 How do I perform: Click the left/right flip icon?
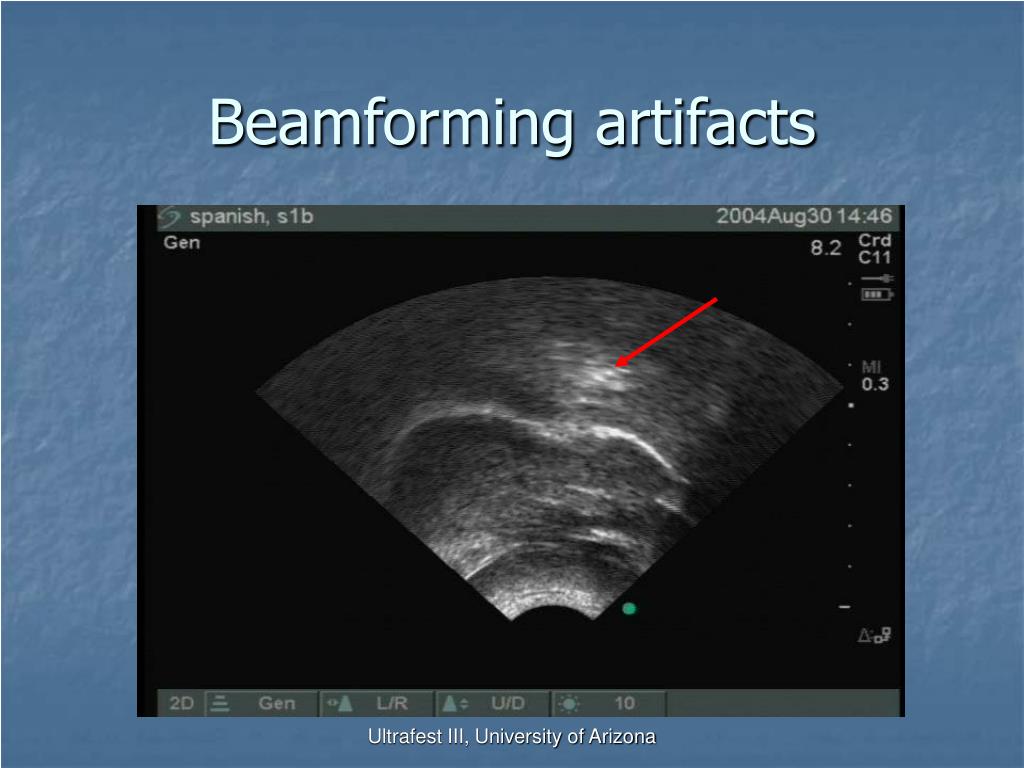340,703
